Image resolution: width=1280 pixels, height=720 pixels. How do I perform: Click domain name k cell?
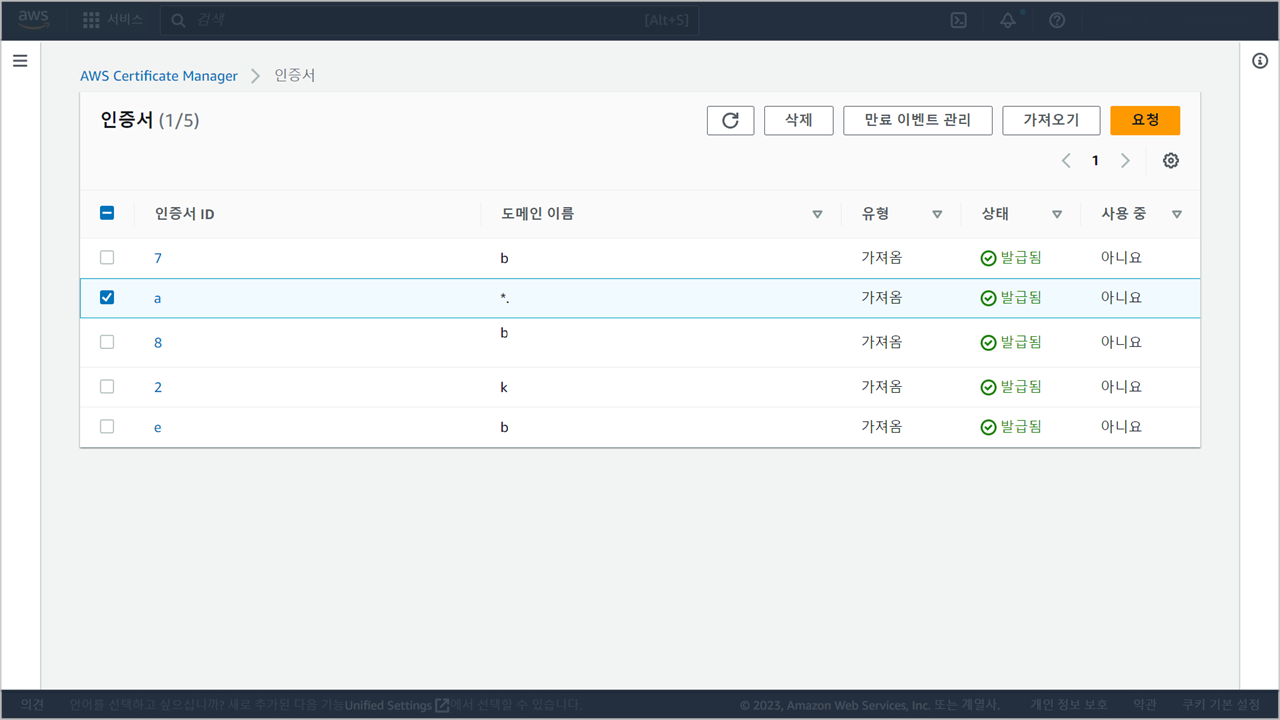(504, 387)
